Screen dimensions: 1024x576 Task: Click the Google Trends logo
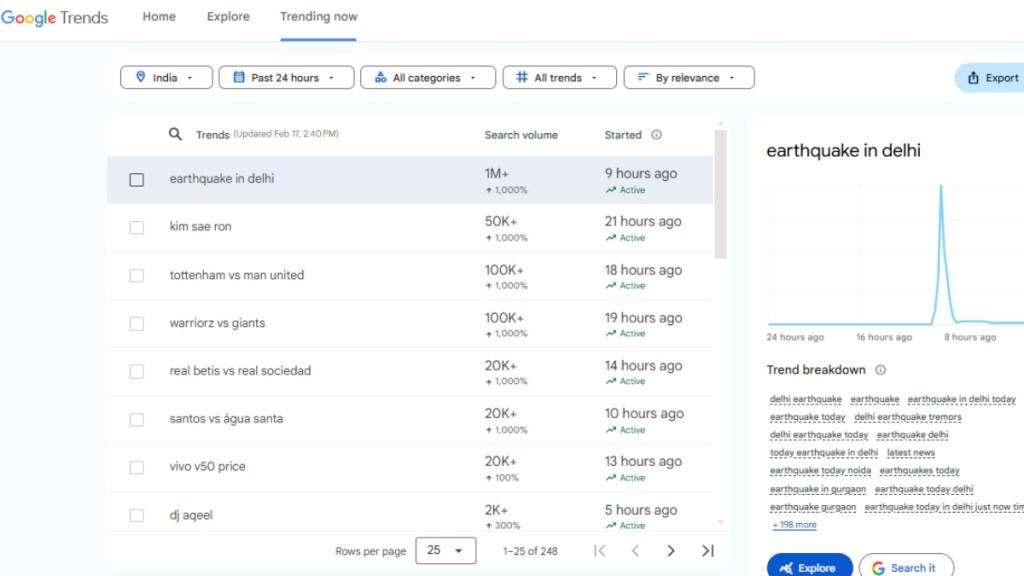pos(55,17)
